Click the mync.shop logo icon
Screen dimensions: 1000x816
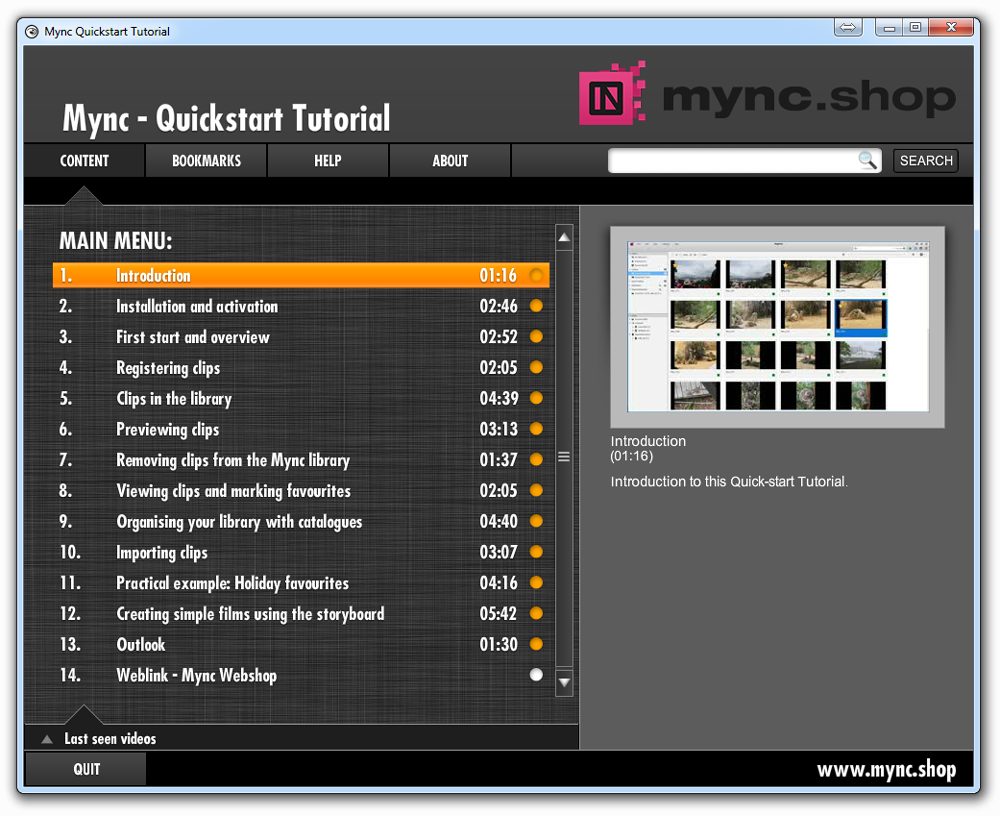point(612,95)
